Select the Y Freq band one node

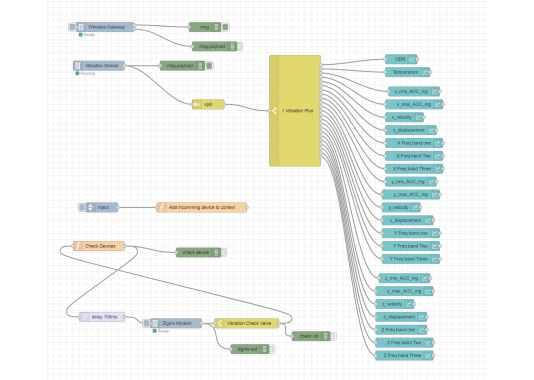tap(411, 233)
